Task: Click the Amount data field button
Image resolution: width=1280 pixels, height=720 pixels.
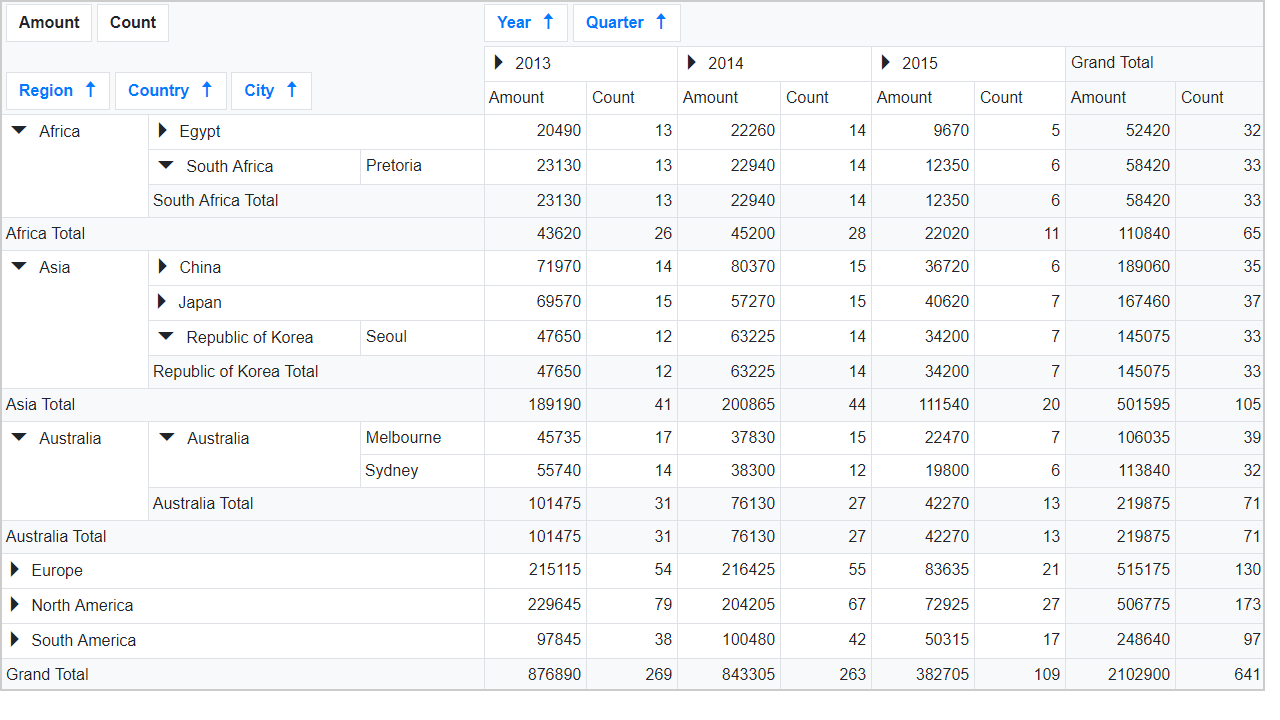Action: click(49, 23)
